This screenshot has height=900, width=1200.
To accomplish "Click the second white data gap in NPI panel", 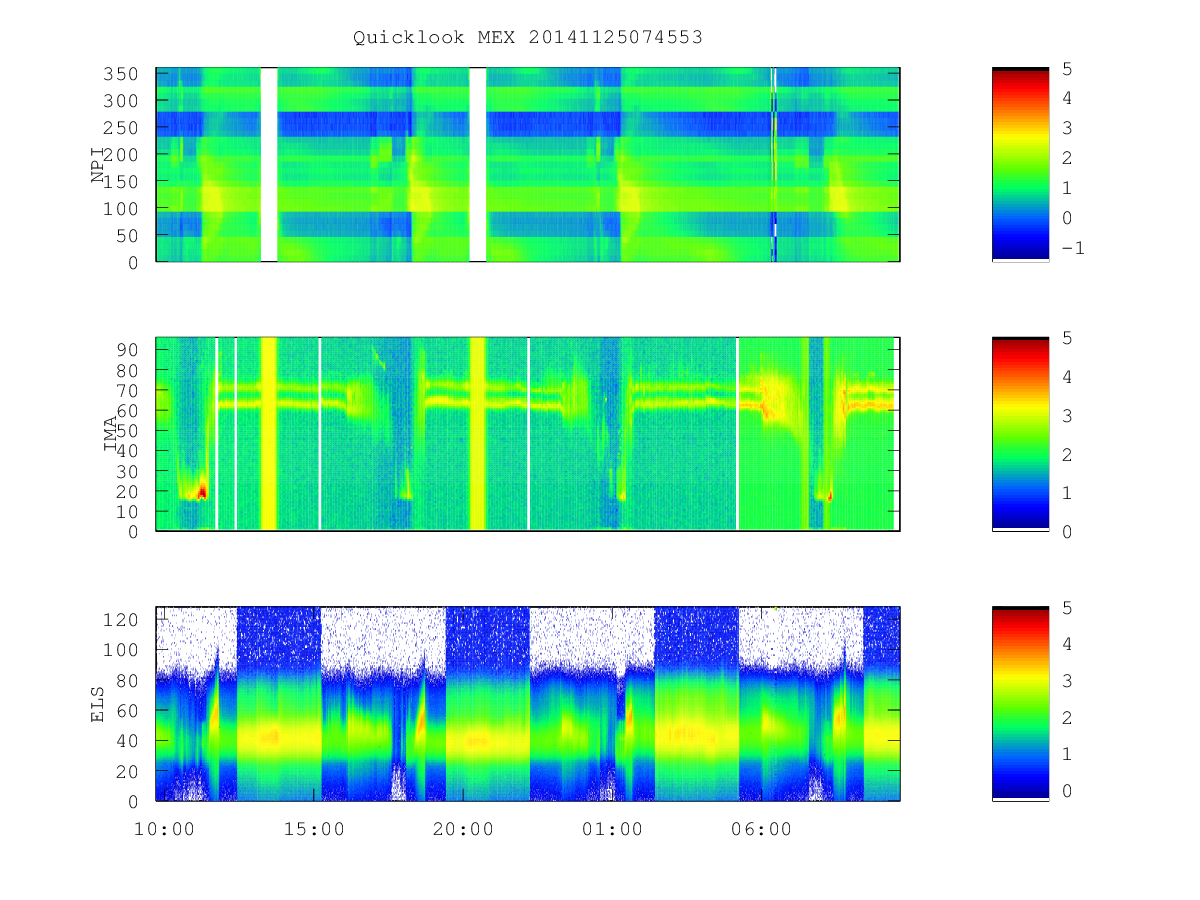I will click(x=477, y=165).
